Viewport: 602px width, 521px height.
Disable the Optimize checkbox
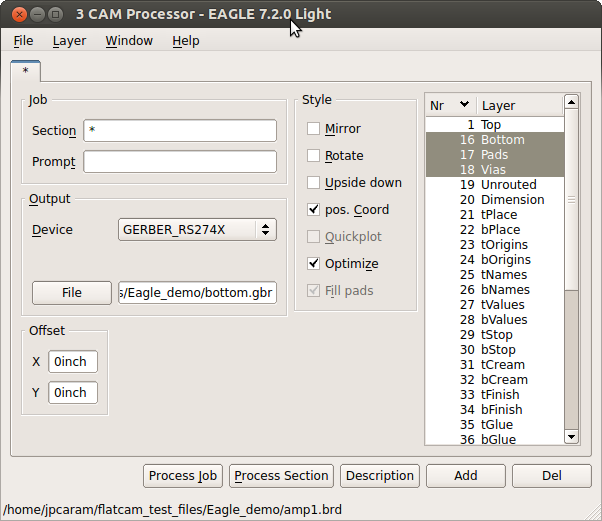pyautogui.click(x=314, y=264)
